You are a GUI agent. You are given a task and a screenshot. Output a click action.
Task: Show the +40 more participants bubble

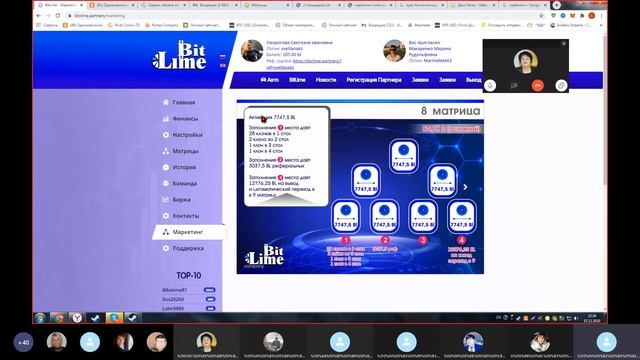tap(24, 342)
